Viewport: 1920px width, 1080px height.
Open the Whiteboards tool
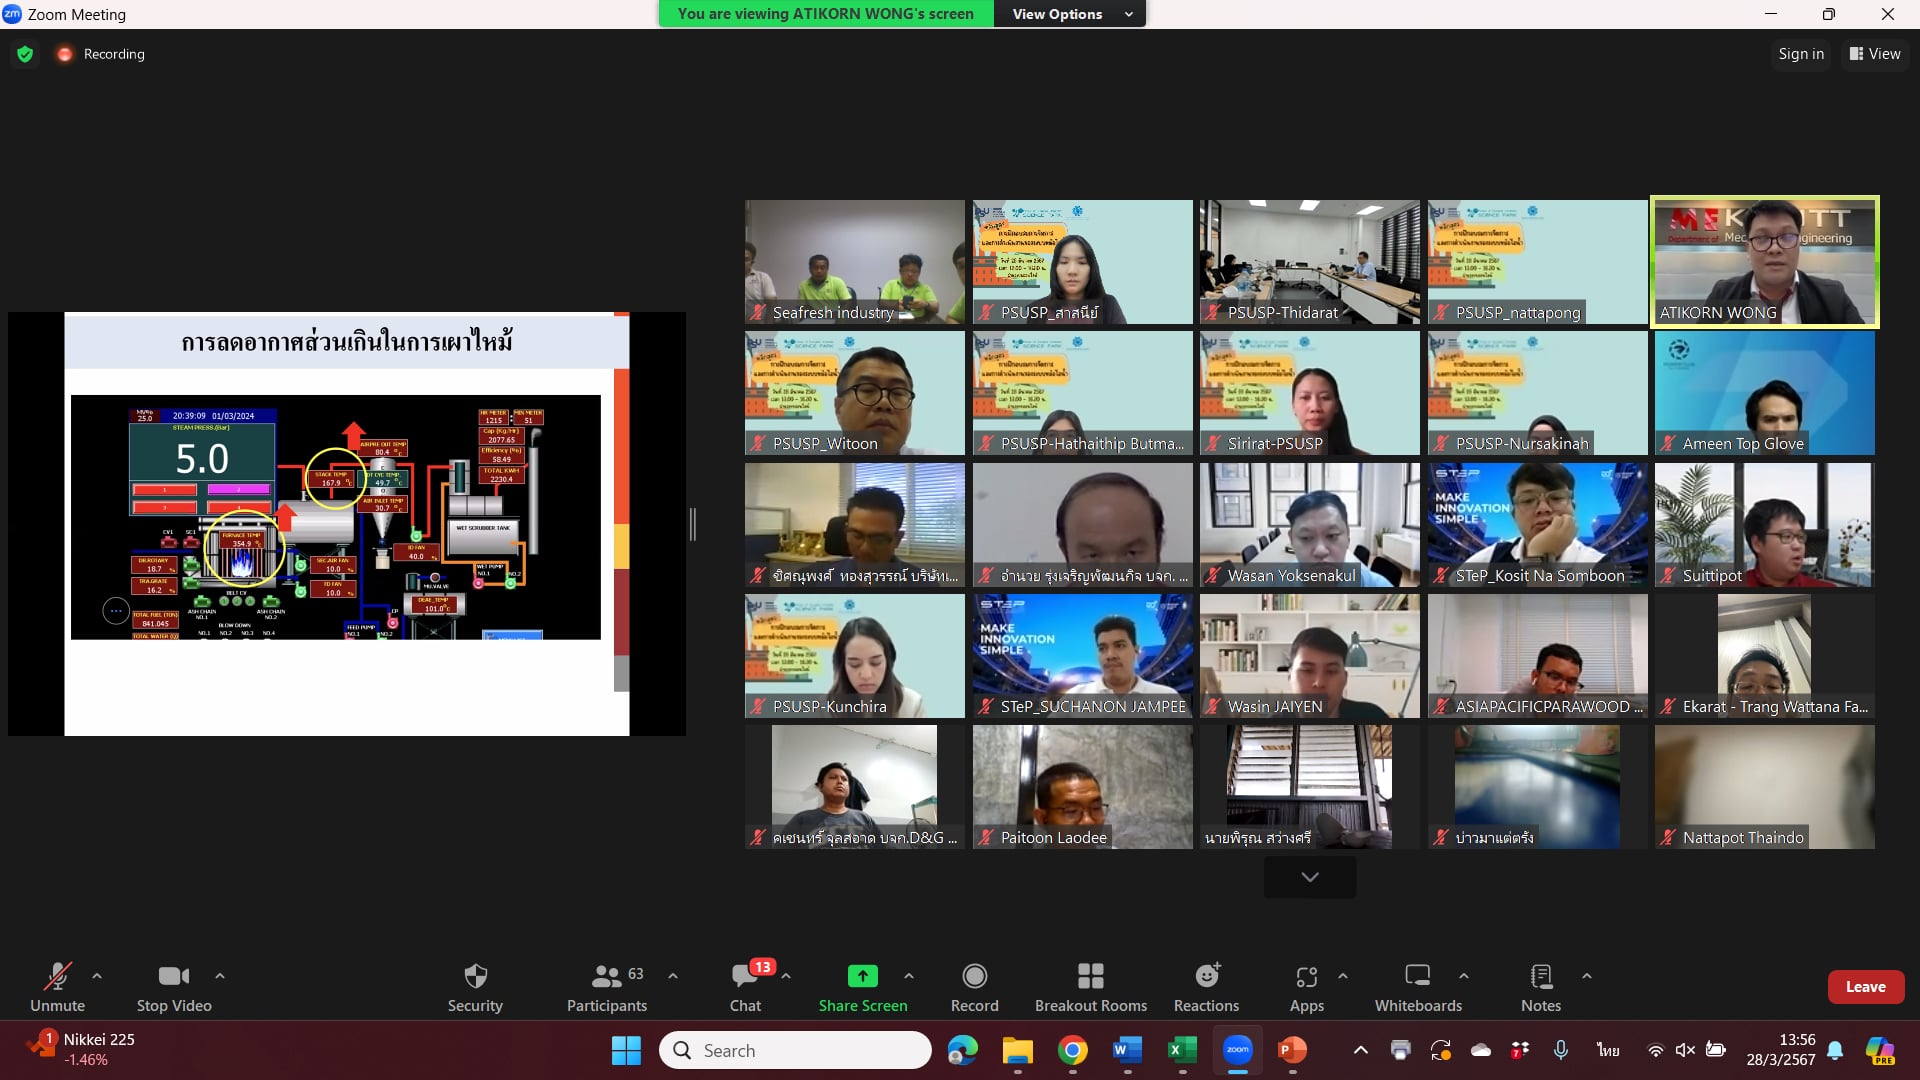coord(1417,986)
